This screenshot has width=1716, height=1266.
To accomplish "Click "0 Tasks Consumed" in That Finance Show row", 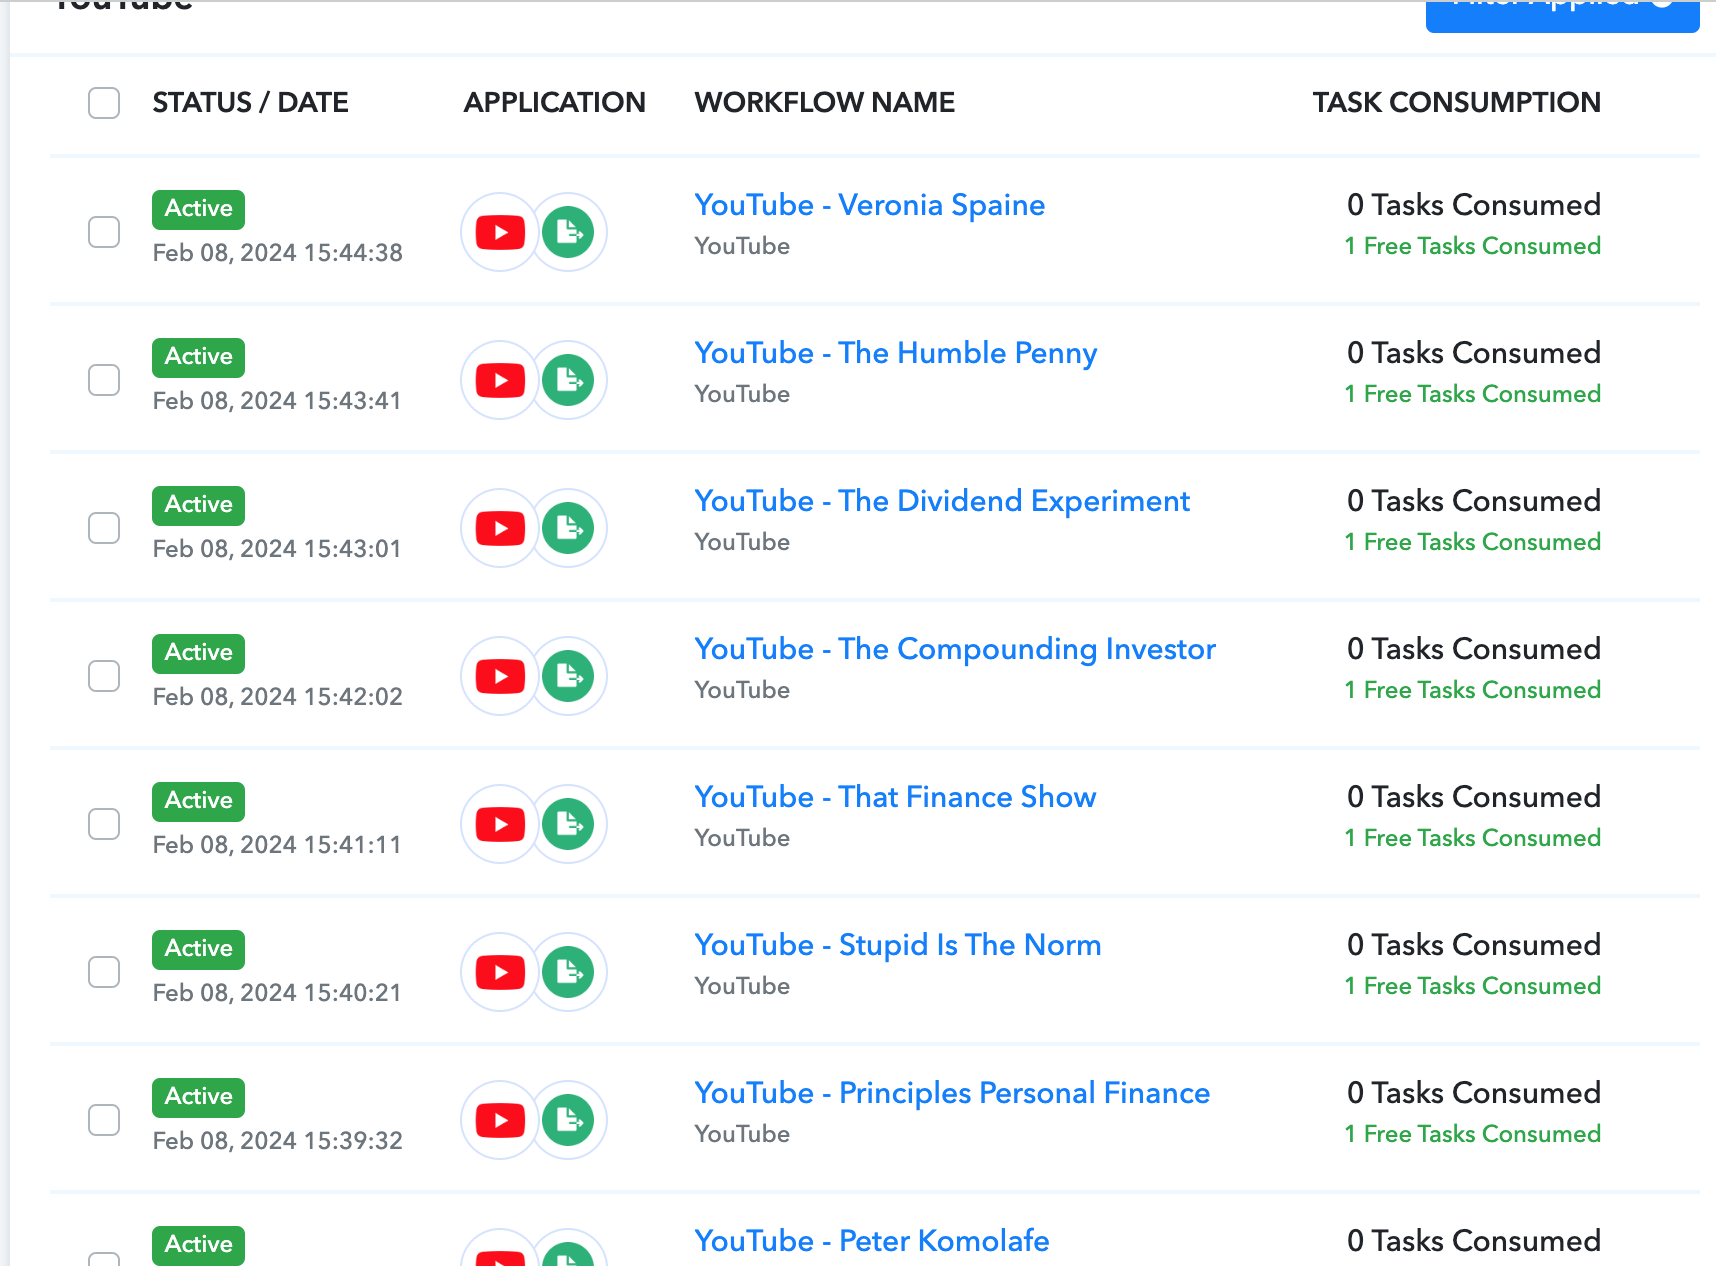I will click(1473, 797).
